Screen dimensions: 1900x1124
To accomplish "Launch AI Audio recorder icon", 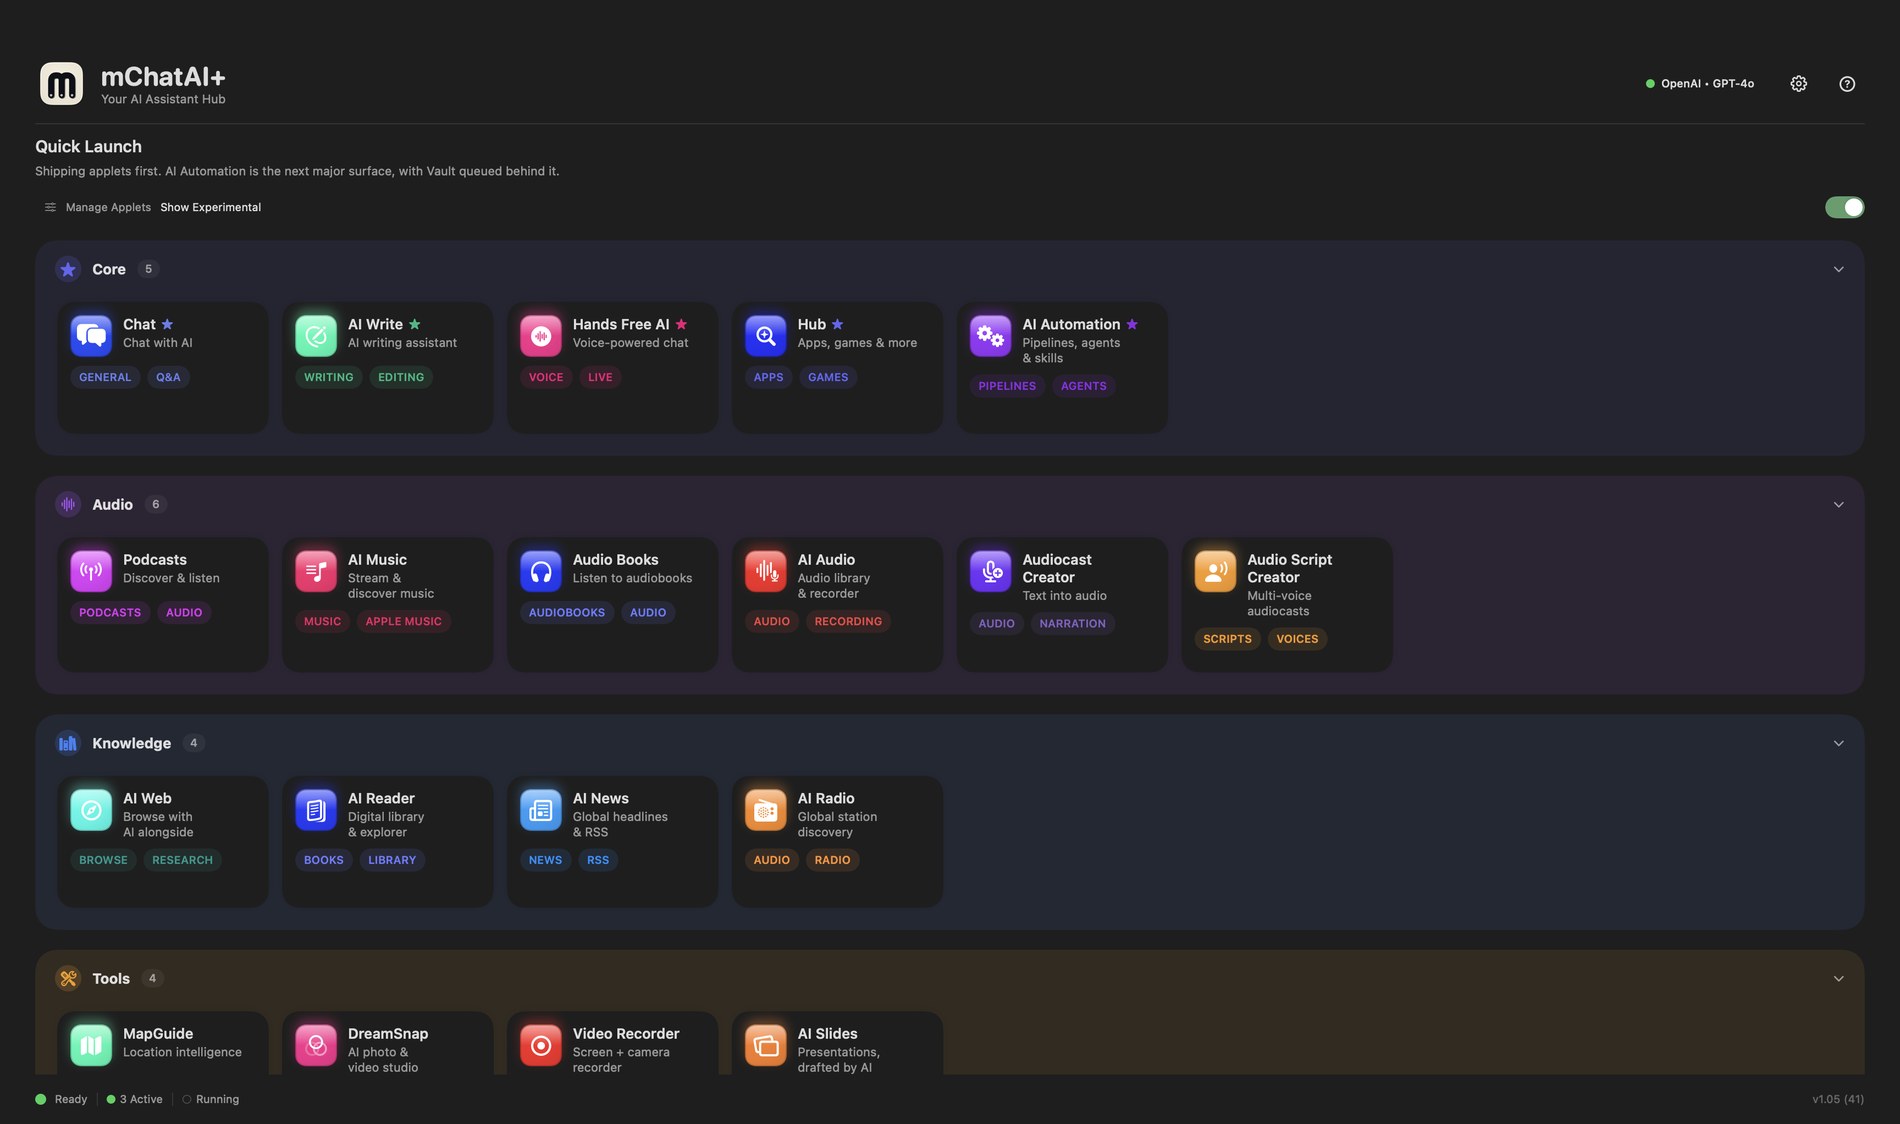I will pos(766,571).
